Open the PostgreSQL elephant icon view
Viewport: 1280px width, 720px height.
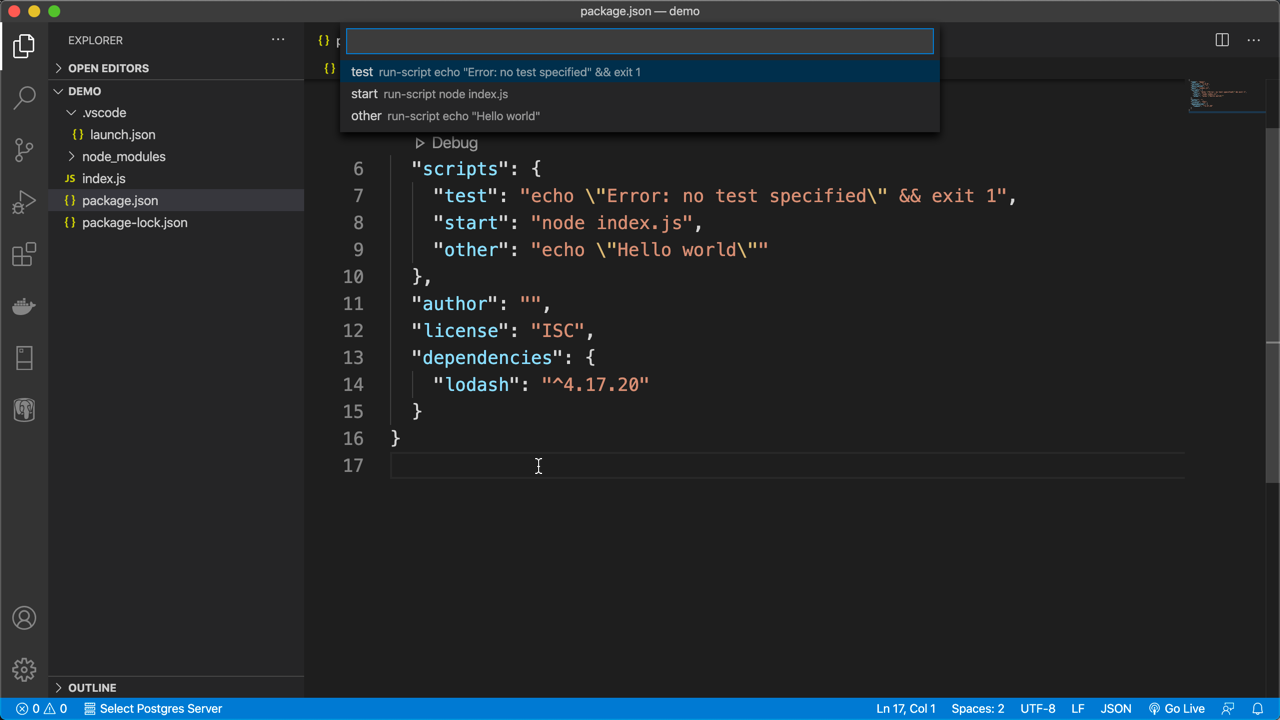point(24,410)
